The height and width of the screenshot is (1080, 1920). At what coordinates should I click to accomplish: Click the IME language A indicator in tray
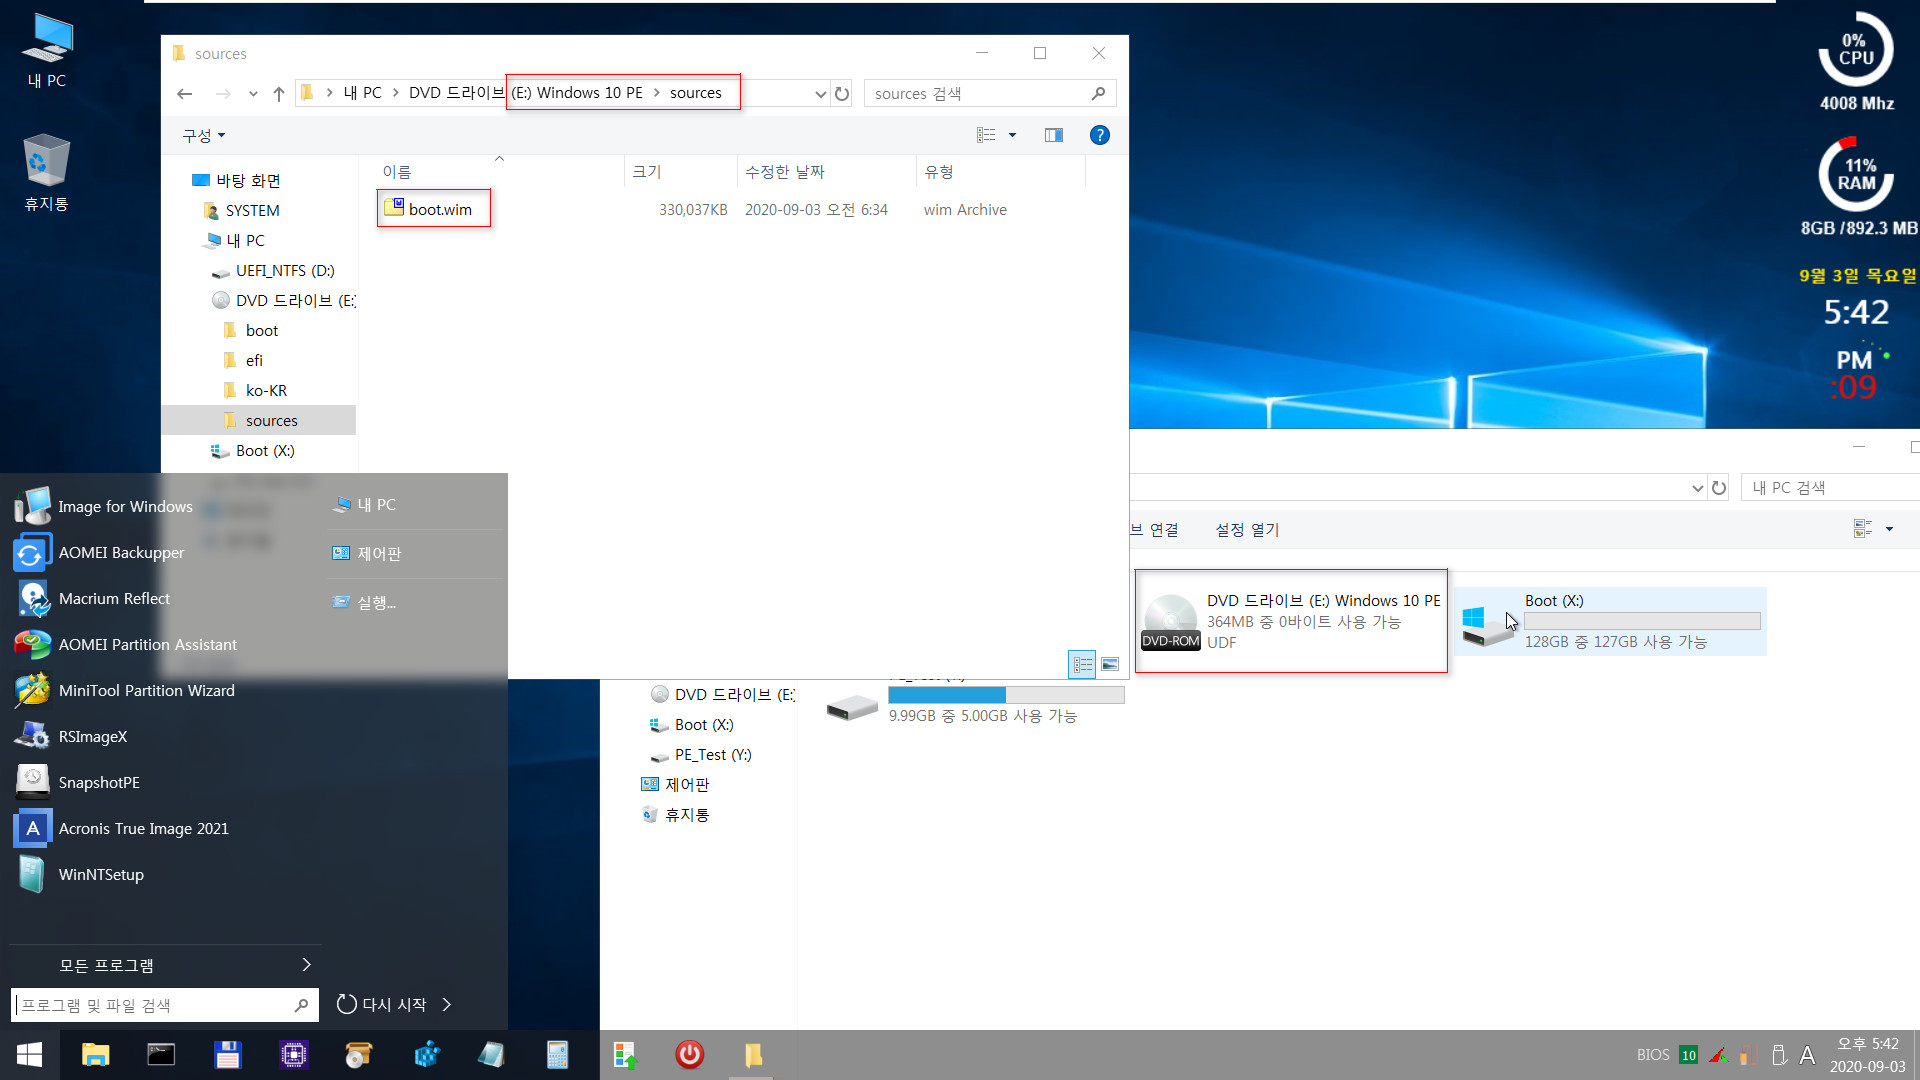[1807, 1055]
